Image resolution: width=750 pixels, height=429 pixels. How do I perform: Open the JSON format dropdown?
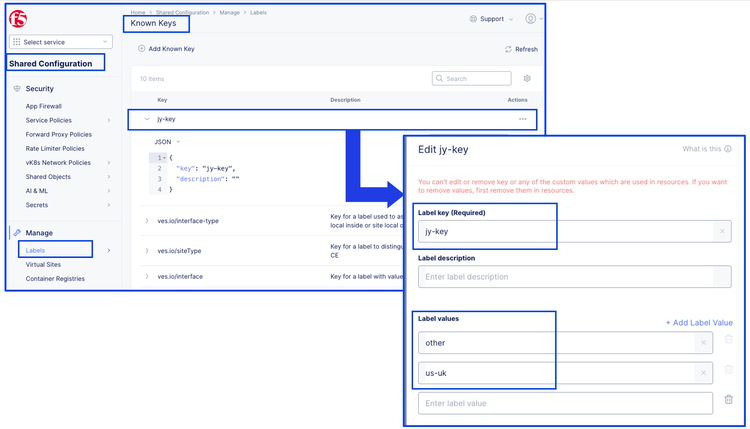167,142
